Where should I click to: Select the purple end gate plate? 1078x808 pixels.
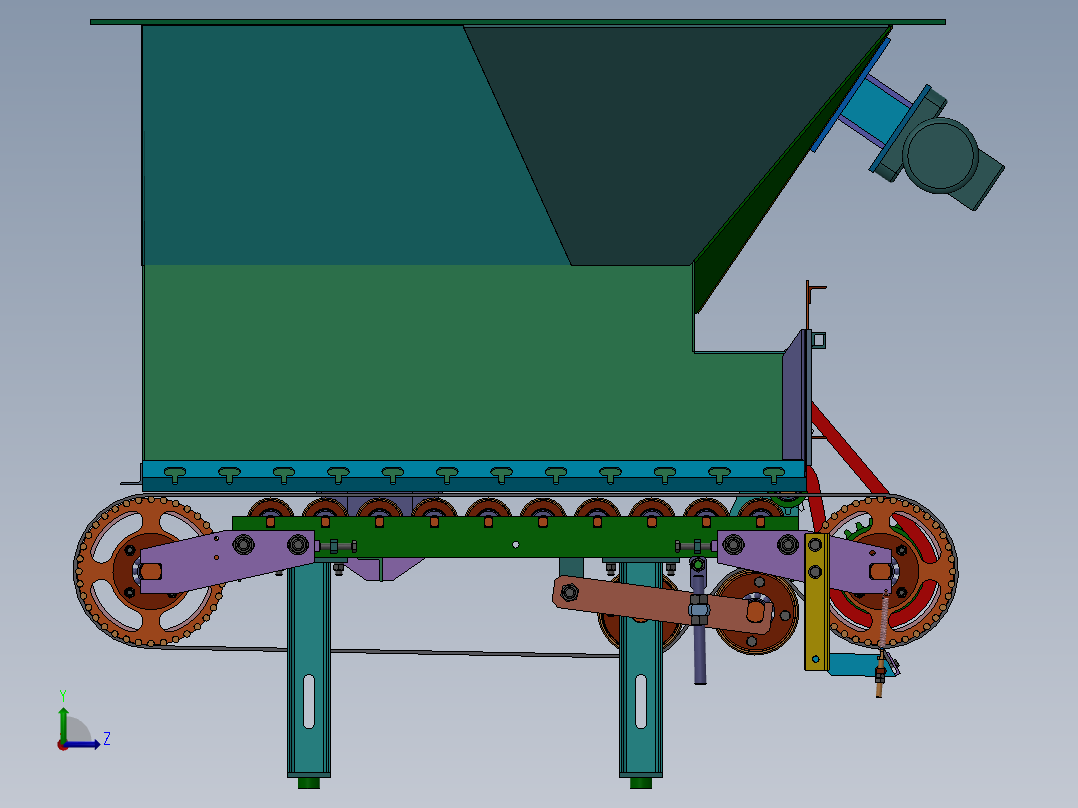[795, 397]
